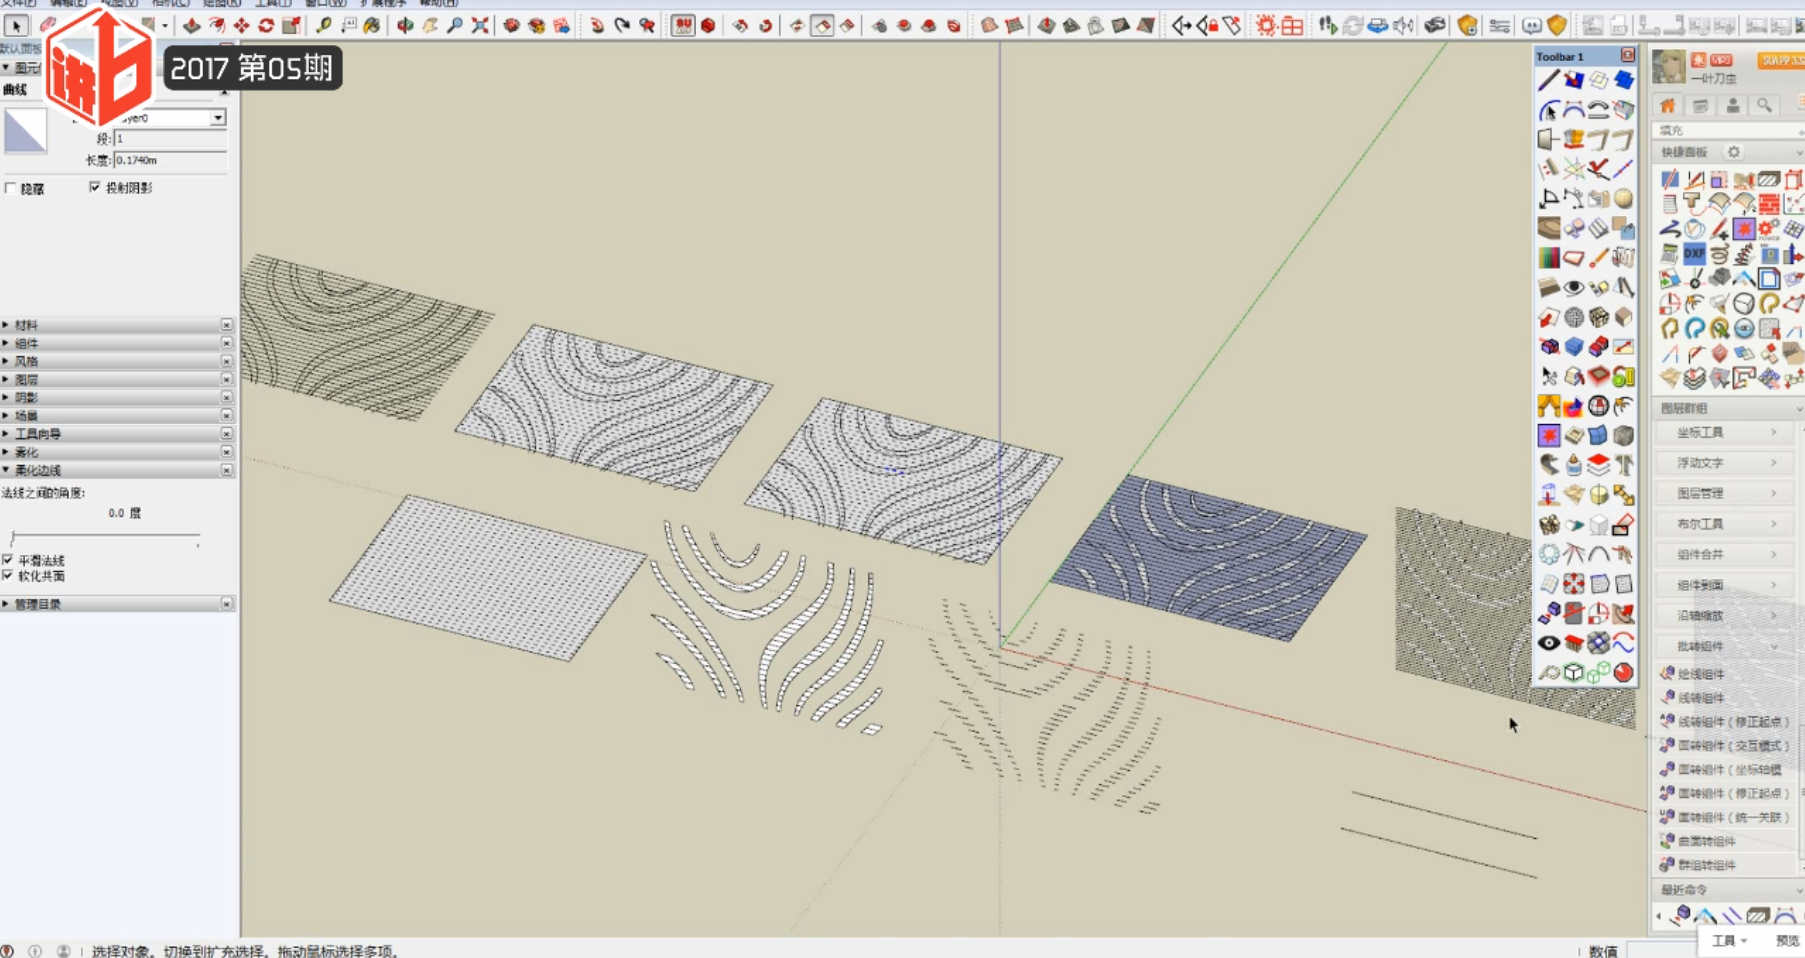Image resolution: width=1805 pixels, height=958 pixels.
Task: Click the red stop-sign icon in Toolbar 1
Action: click(1623, 673)
